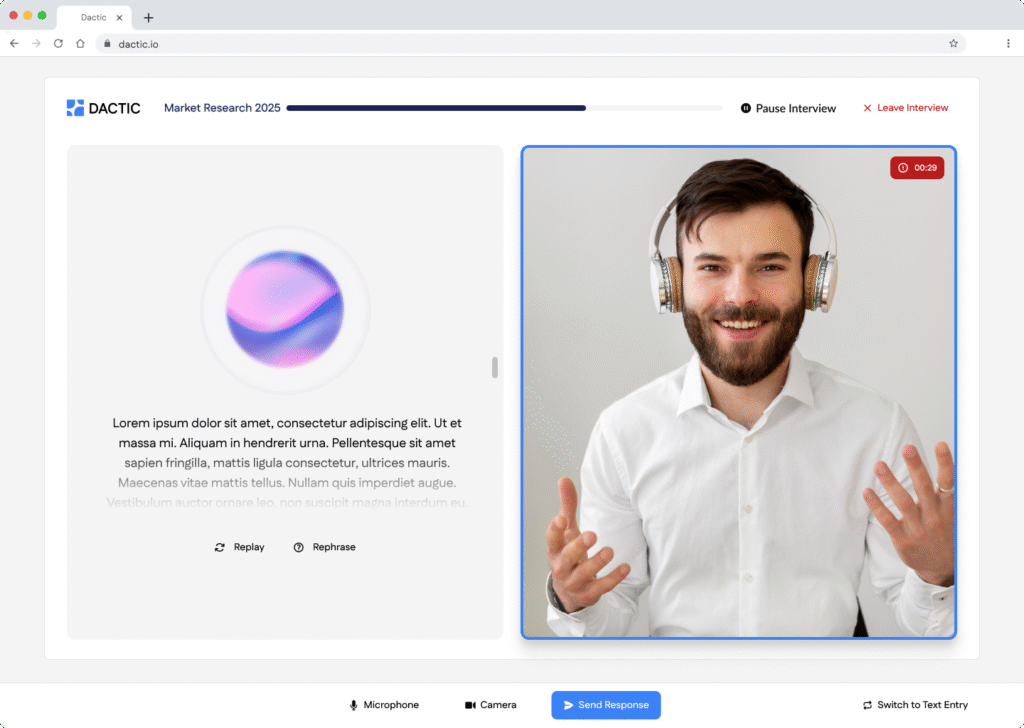Open the site information lock icon
Image resolution: width=1024 pixels, height=728 pixels.
(x=106, y=43)
